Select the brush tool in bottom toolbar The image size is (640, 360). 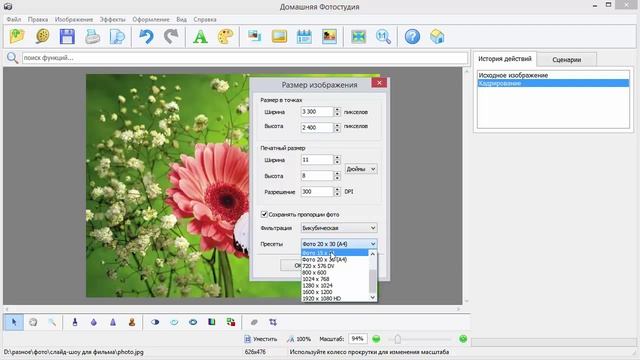tap(75, 322)
